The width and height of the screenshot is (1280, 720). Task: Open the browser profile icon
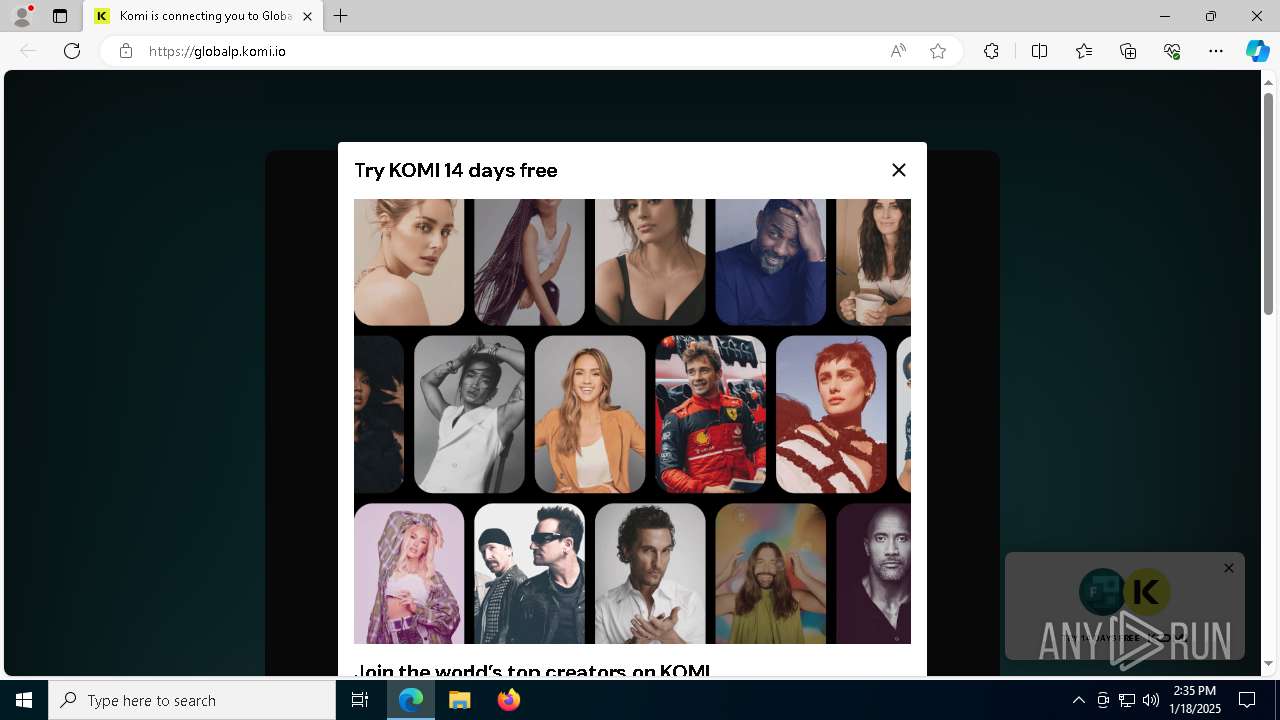tap(21, 16)
